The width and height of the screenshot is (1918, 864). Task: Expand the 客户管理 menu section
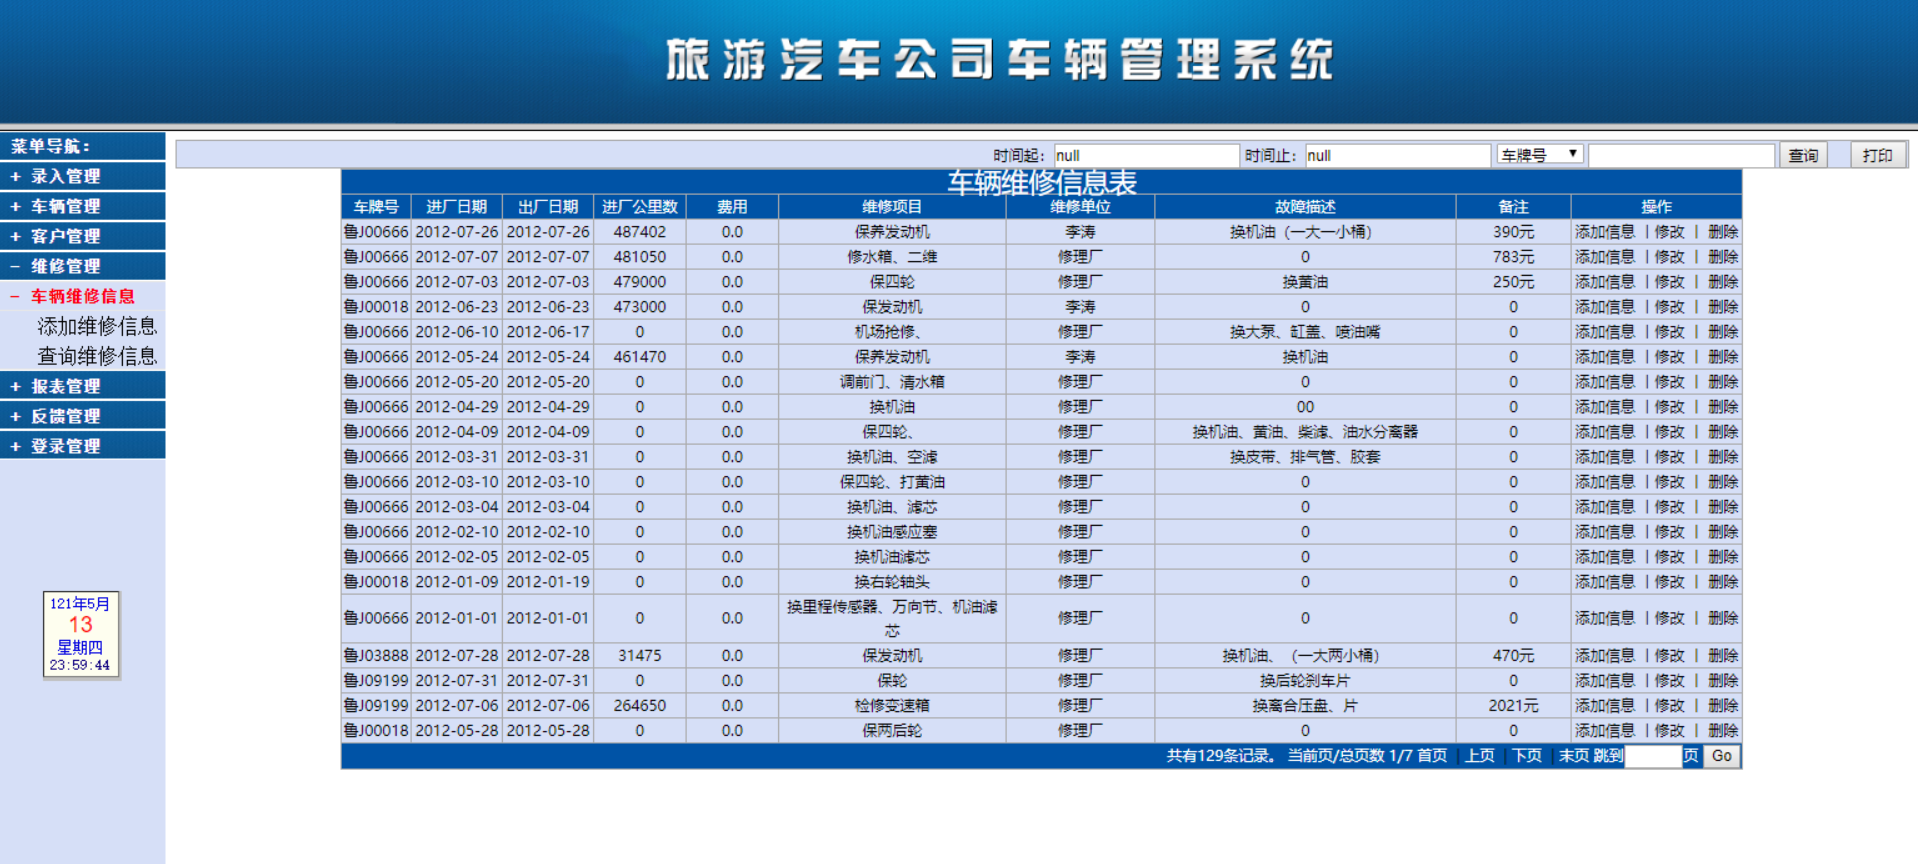click(82, 236)
